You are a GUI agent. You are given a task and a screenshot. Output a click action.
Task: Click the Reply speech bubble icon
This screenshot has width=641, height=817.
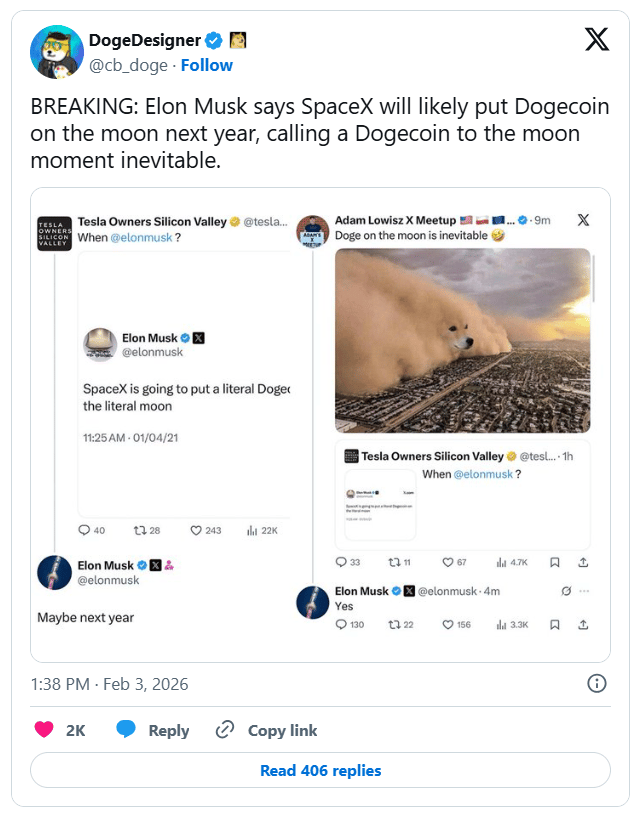click(126, 730)
